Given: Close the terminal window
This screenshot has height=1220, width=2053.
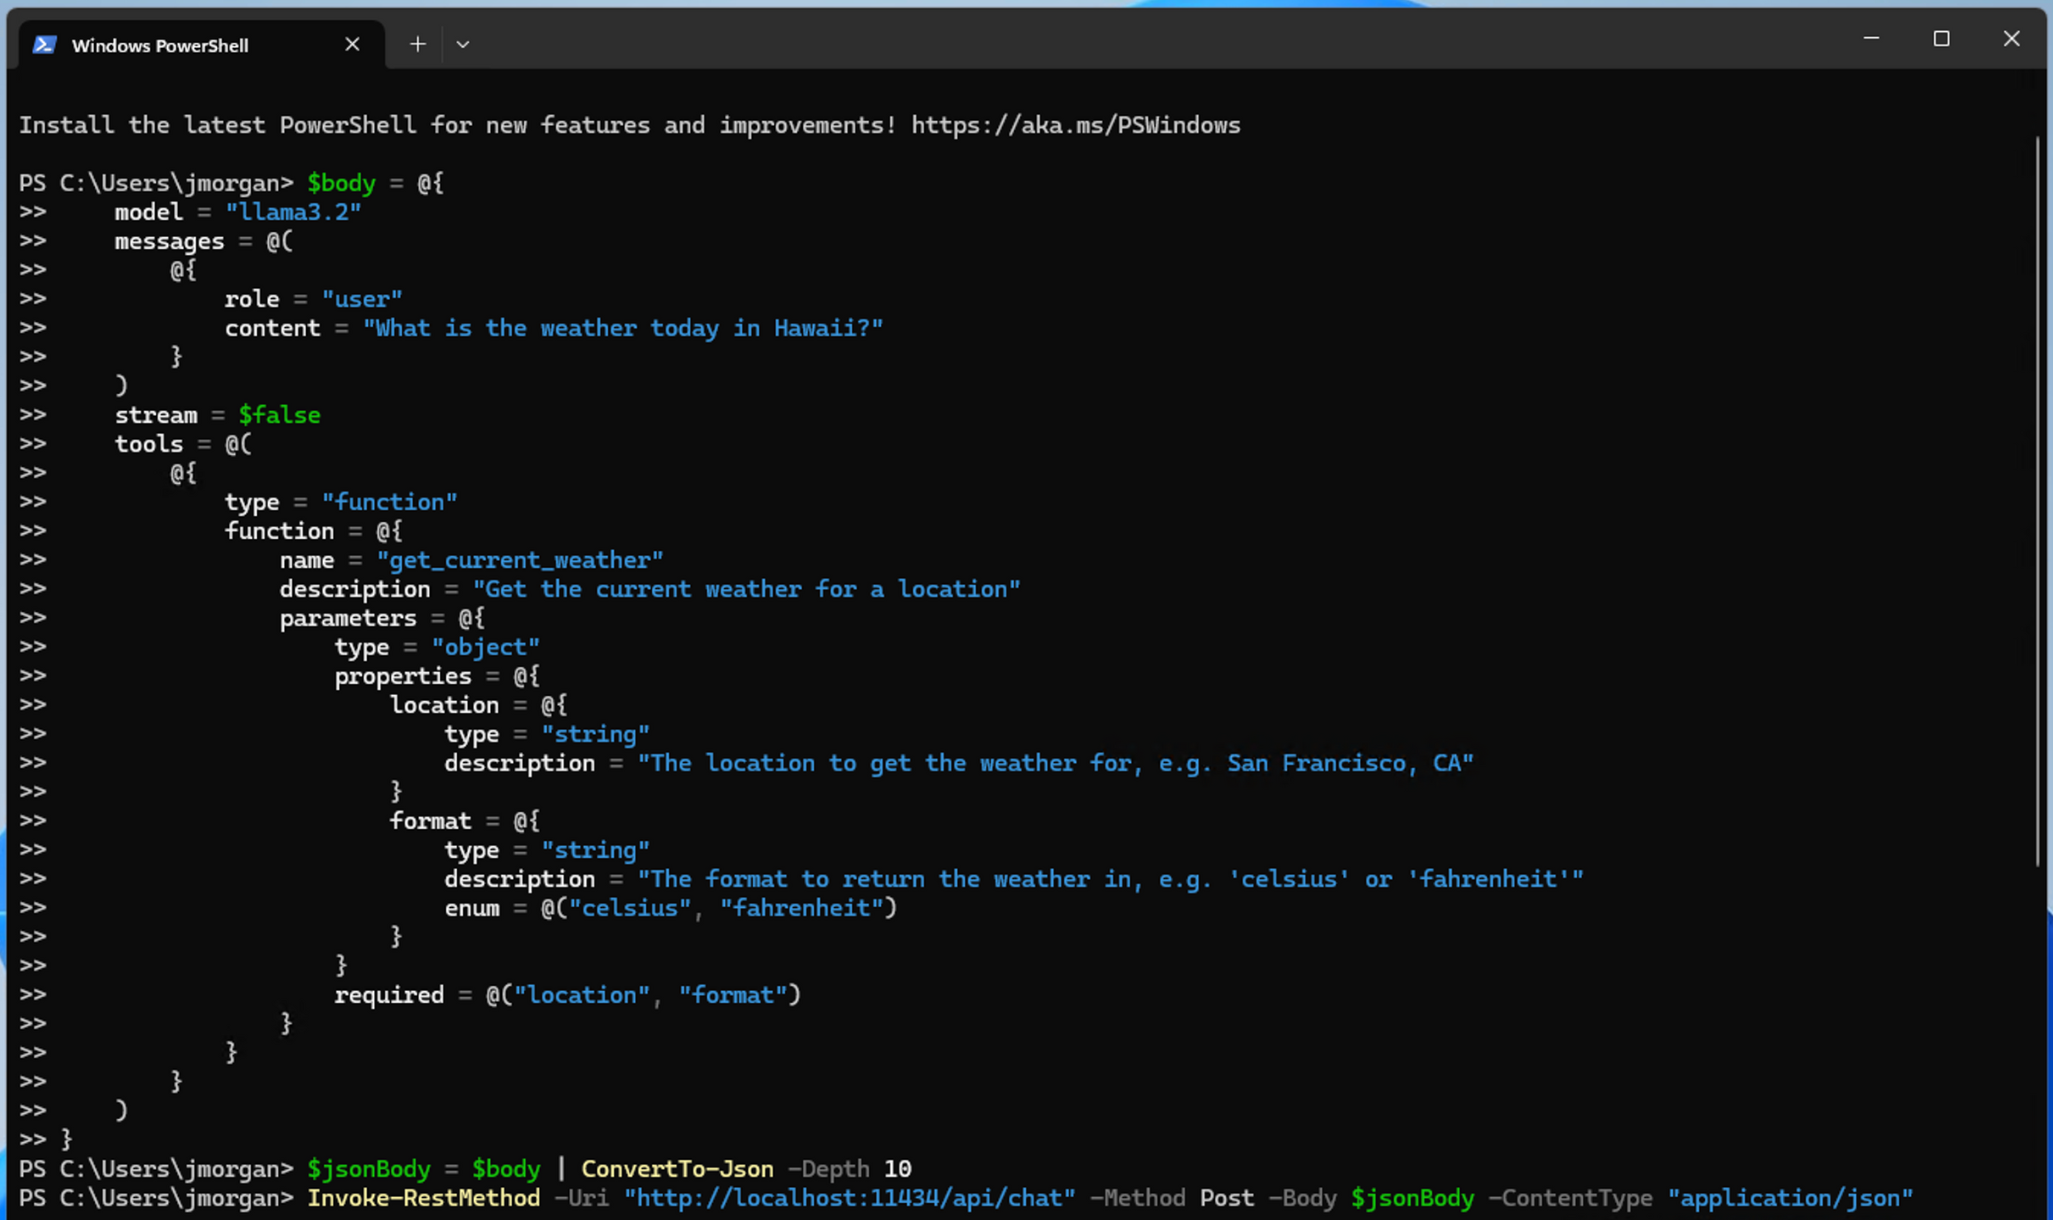Looking at the screenshot, I should tap(2011, 38).
